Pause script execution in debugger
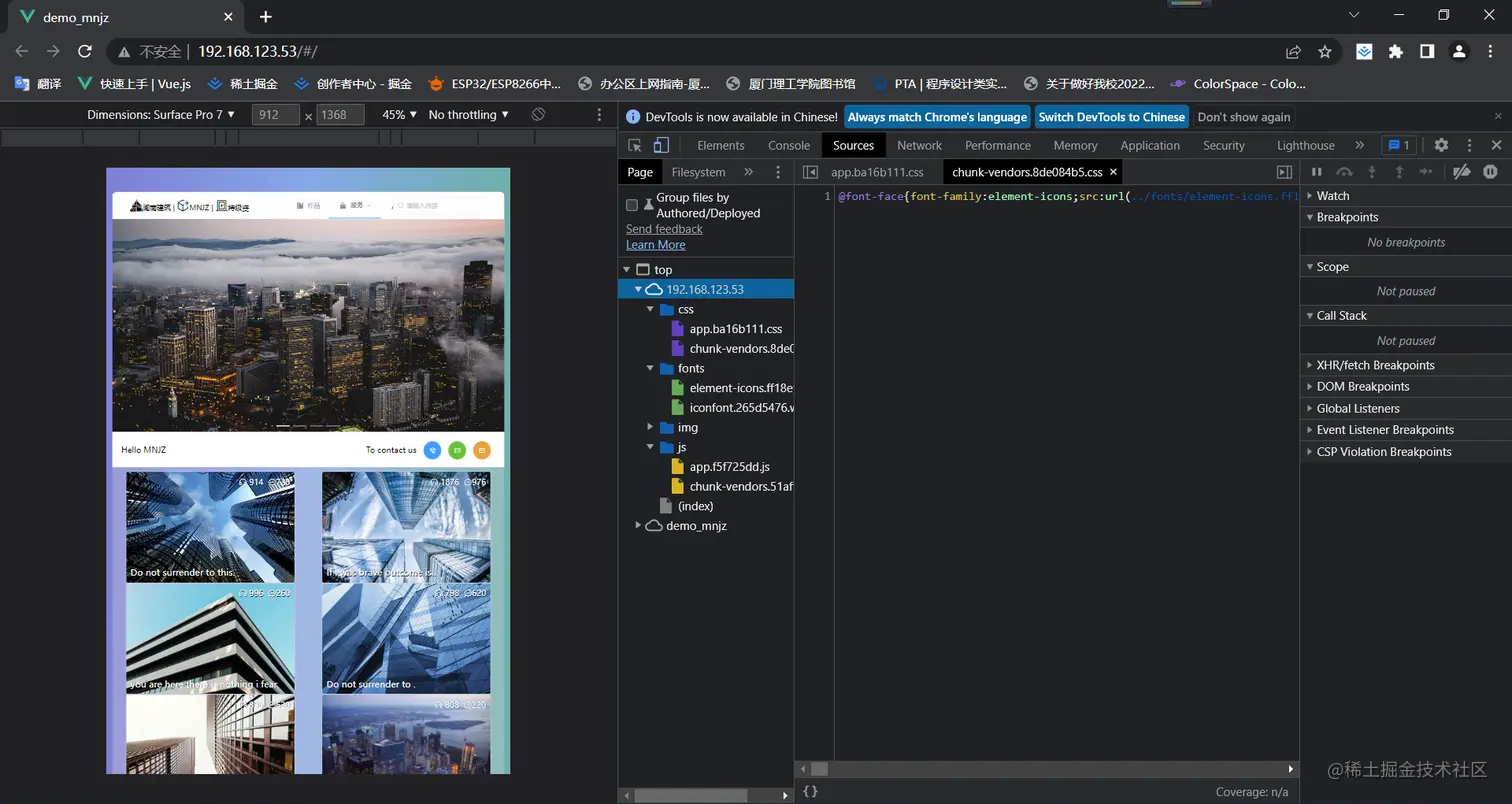 [1317, 172]
